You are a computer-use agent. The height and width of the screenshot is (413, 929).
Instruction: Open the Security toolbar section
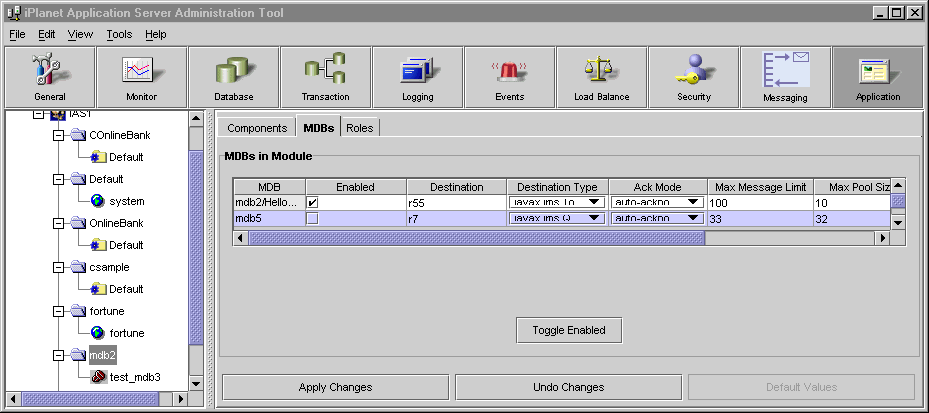click(694, 77)
